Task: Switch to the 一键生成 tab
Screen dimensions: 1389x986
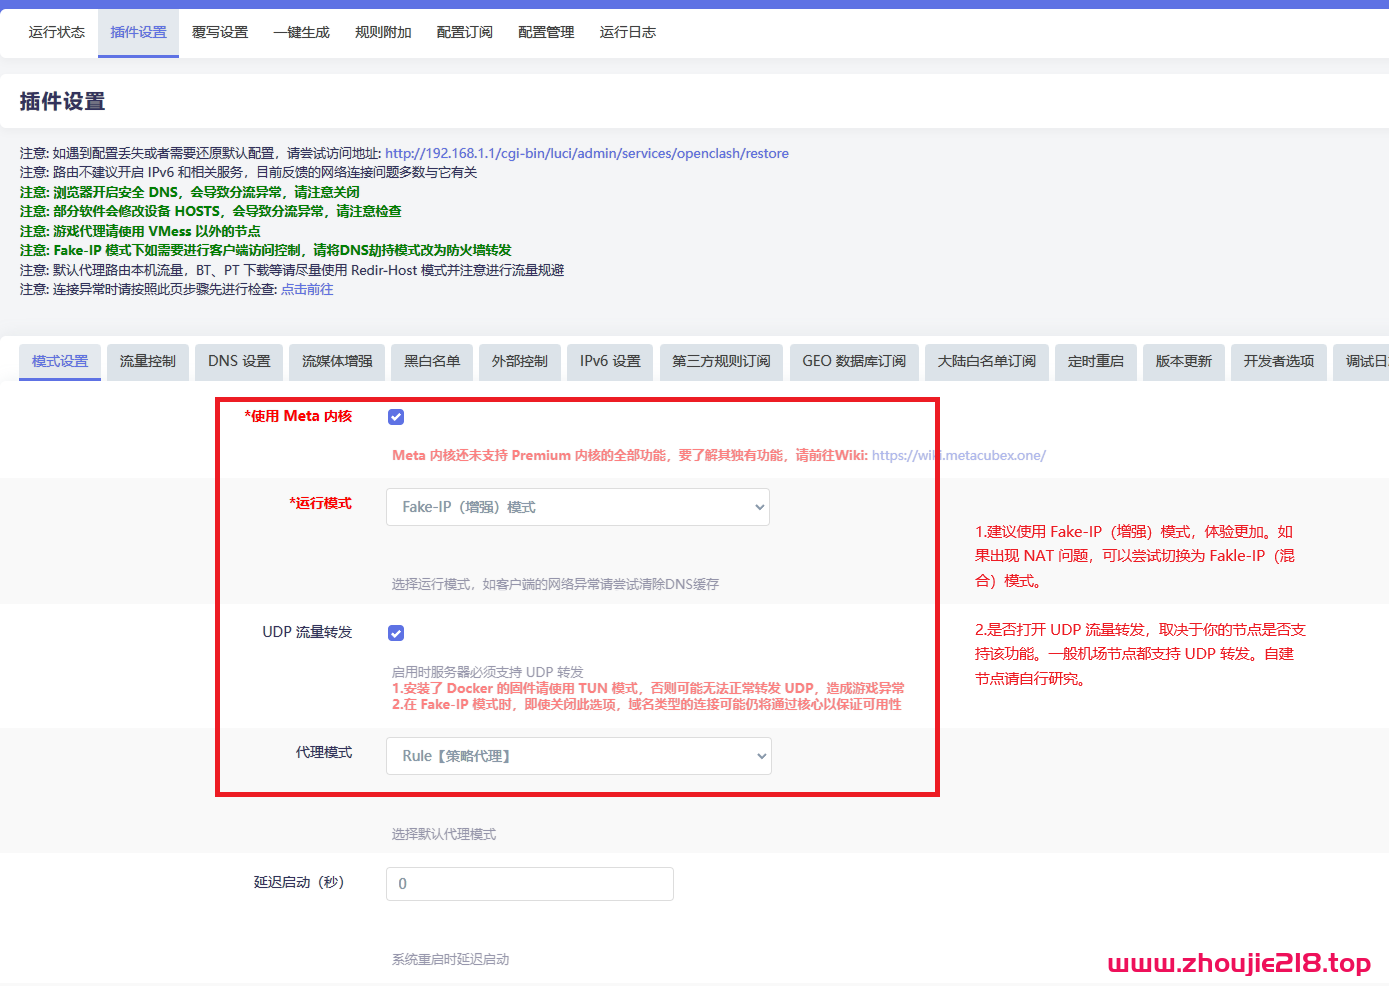Action: (301, 31)
